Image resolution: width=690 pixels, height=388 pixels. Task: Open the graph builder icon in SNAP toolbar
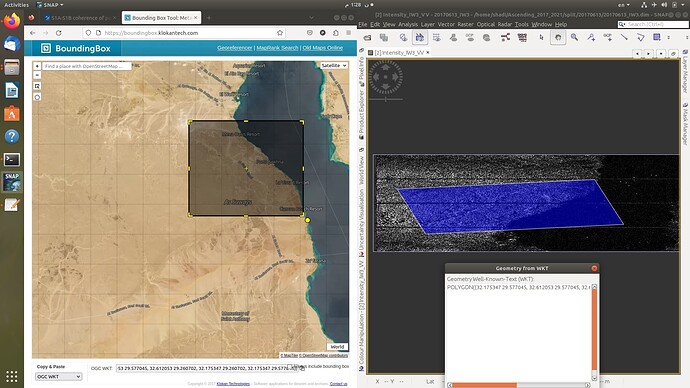pyautogui.click(x=505, y=38)
